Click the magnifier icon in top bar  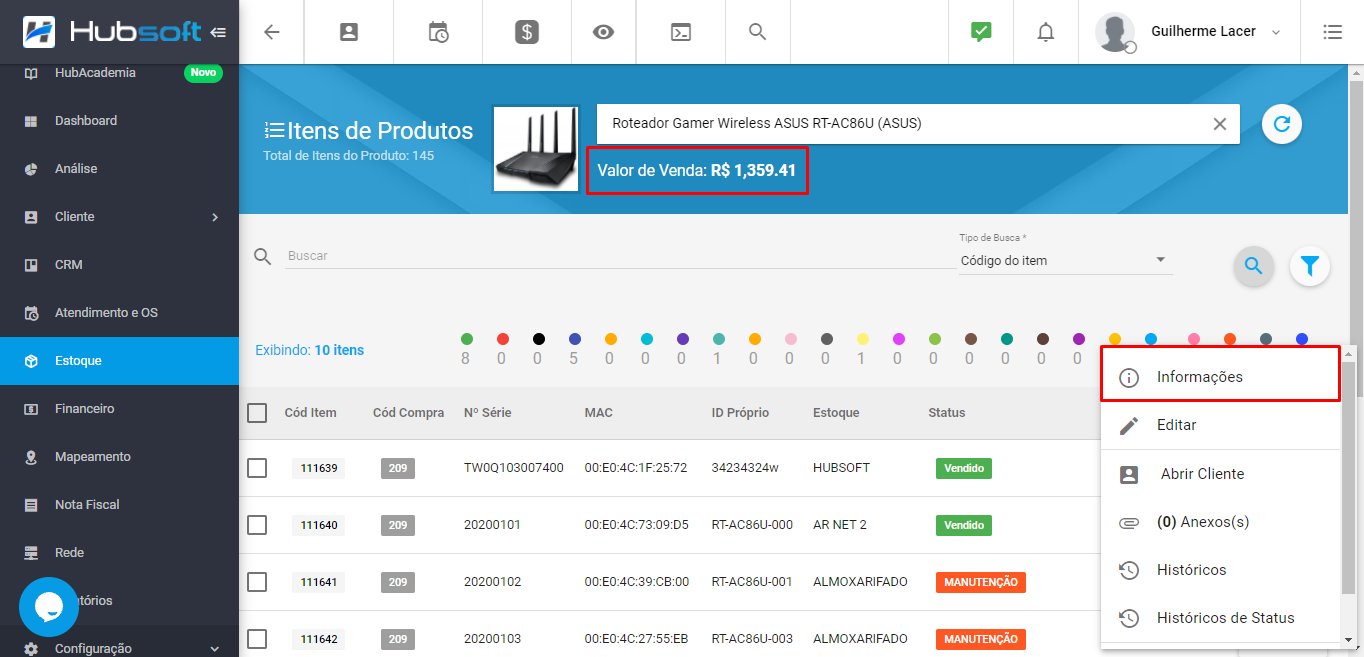coord(757,32)
